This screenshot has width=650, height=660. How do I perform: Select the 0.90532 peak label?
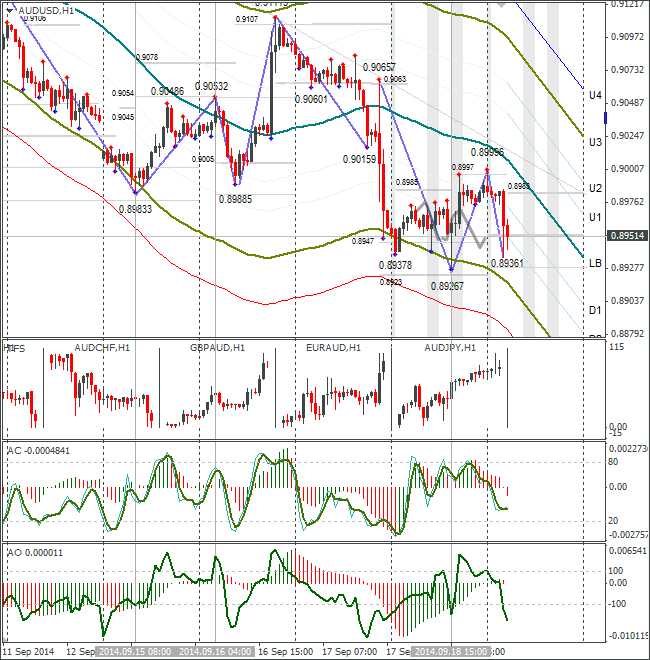pos(211,86)
